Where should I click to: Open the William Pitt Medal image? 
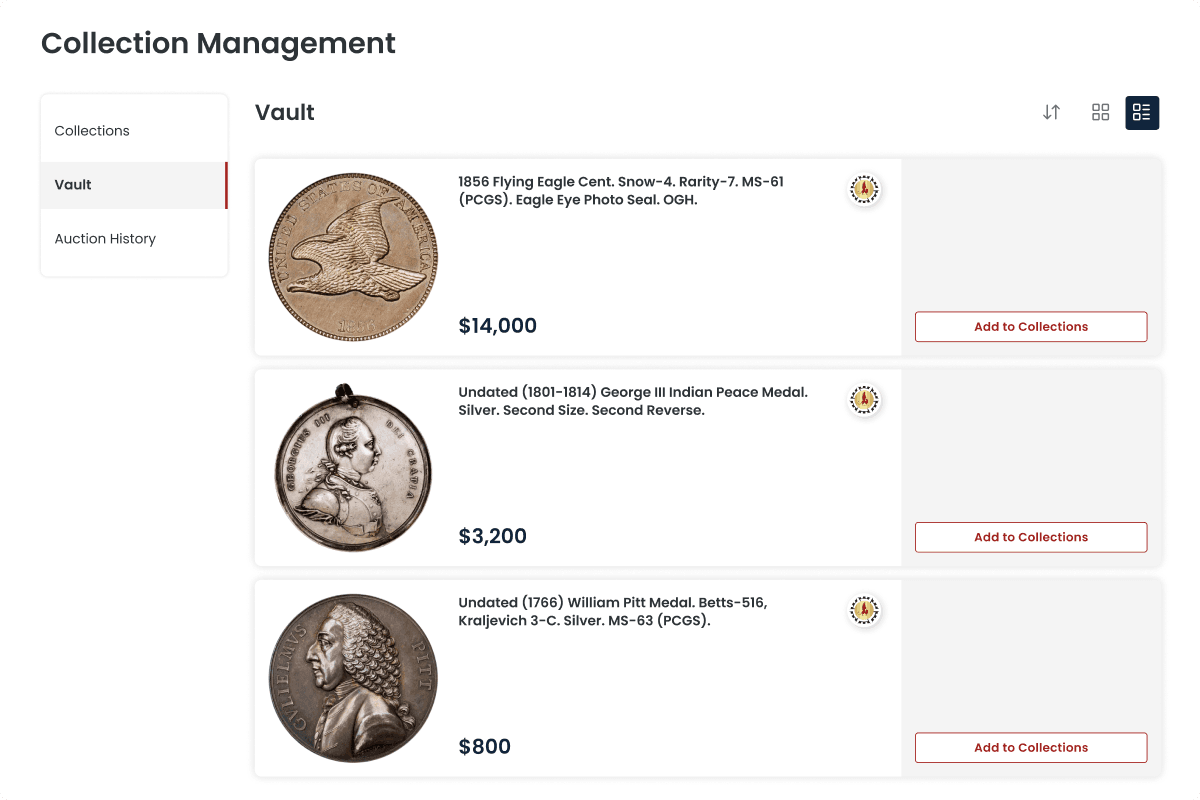pyautogui.click(x=353, y=678)
